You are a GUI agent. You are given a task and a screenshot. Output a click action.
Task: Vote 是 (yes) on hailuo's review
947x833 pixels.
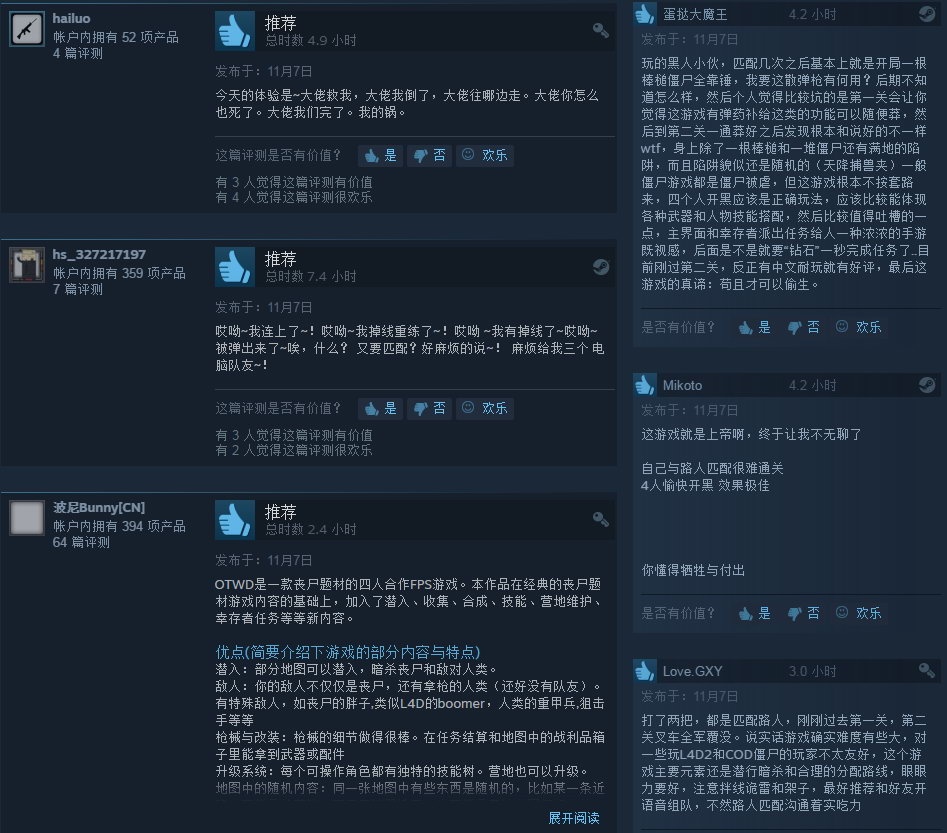pos(380,155)
